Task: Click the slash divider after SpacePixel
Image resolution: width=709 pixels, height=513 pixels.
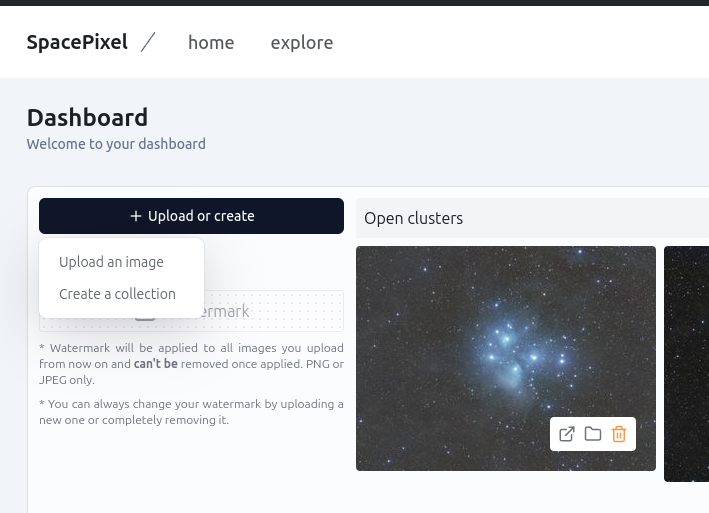Action: coord(148,42)
